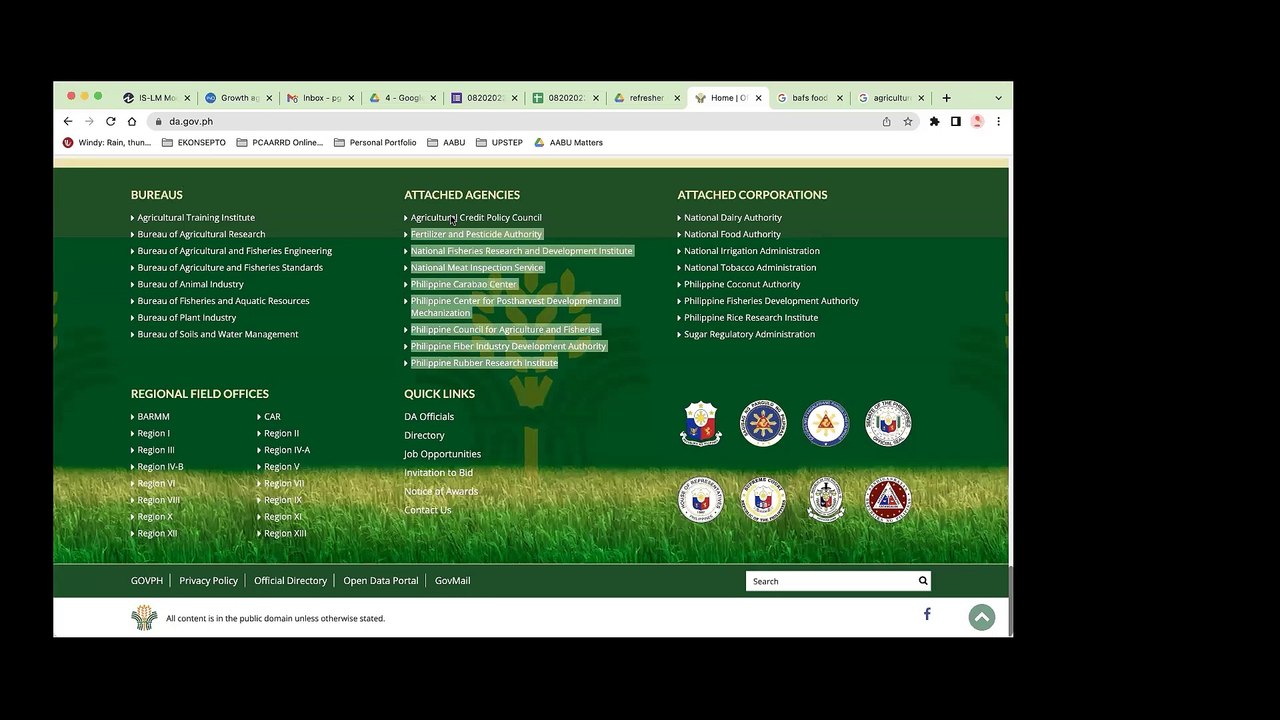Click the Supreme Court seal
1280x720 pixels.
pos(763,499)
